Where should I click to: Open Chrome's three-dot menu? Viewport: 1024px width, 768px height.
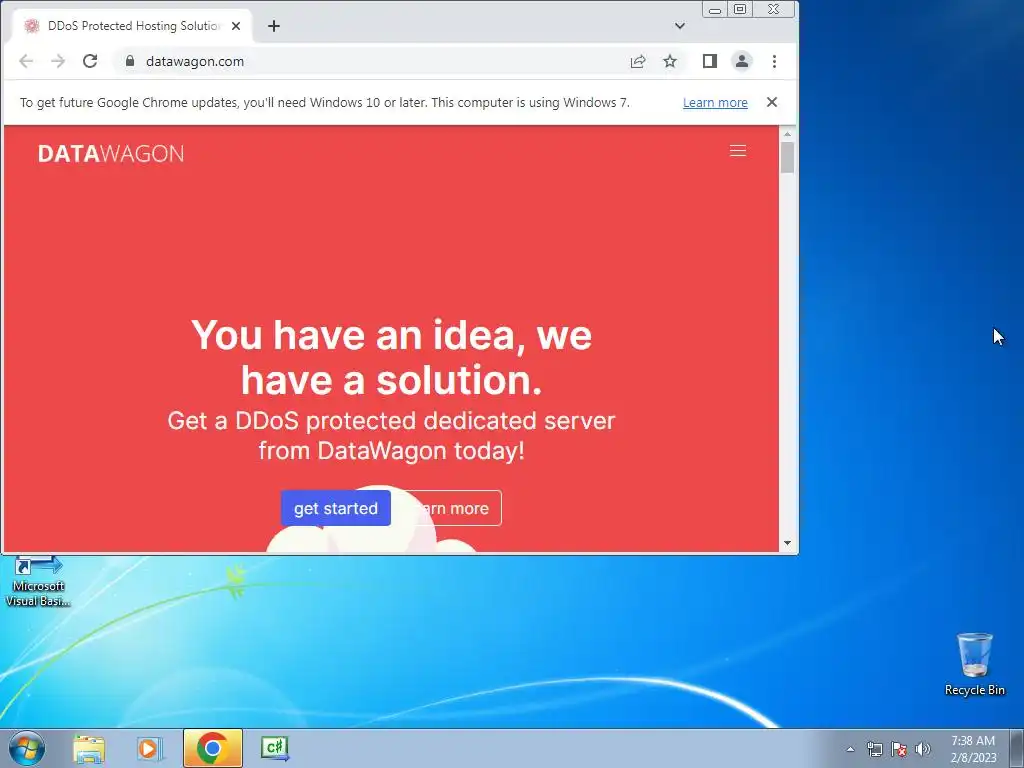pyautogui.click(x=775, y=61)
